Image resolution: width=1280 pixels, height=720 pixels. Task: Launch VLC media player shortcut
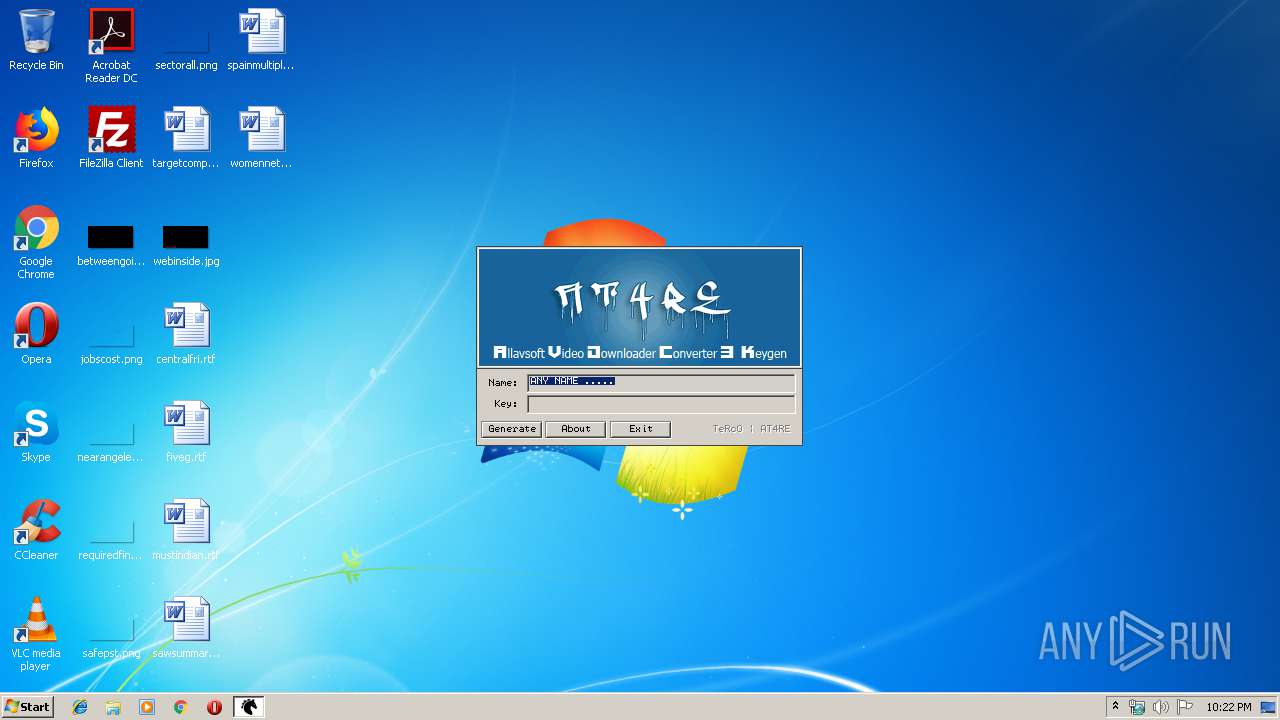point(36,634)
